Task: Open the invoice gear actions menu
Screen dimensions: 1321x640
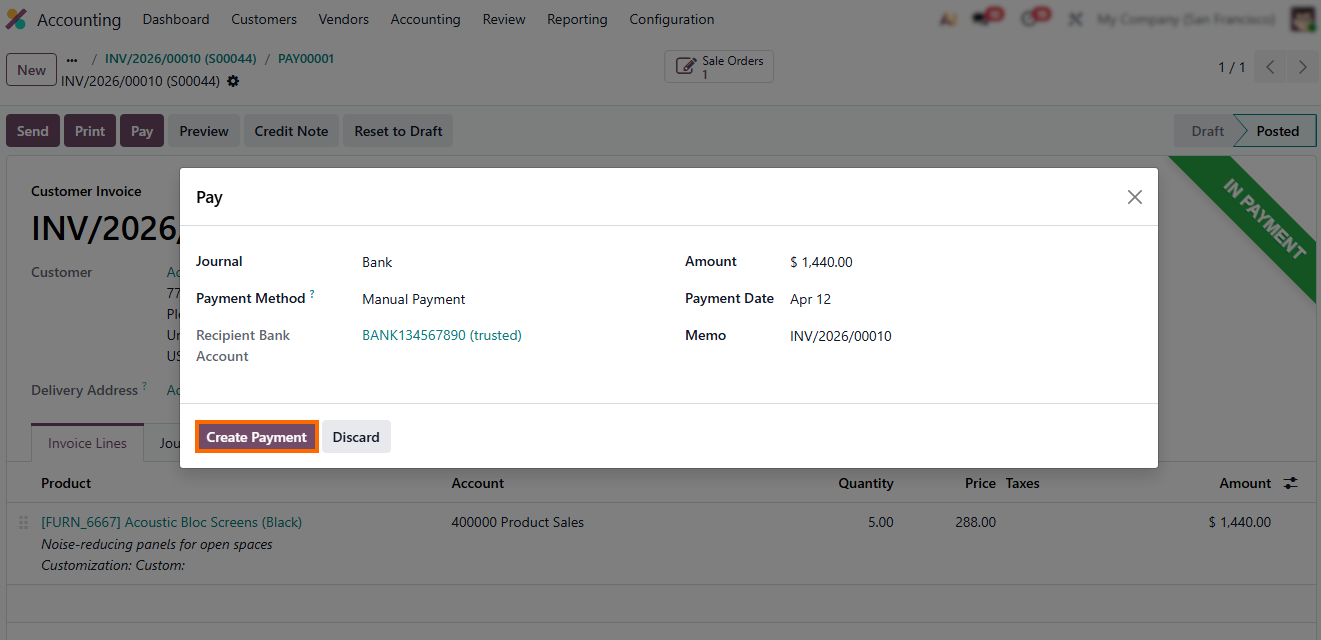Action: pos(233,81)
